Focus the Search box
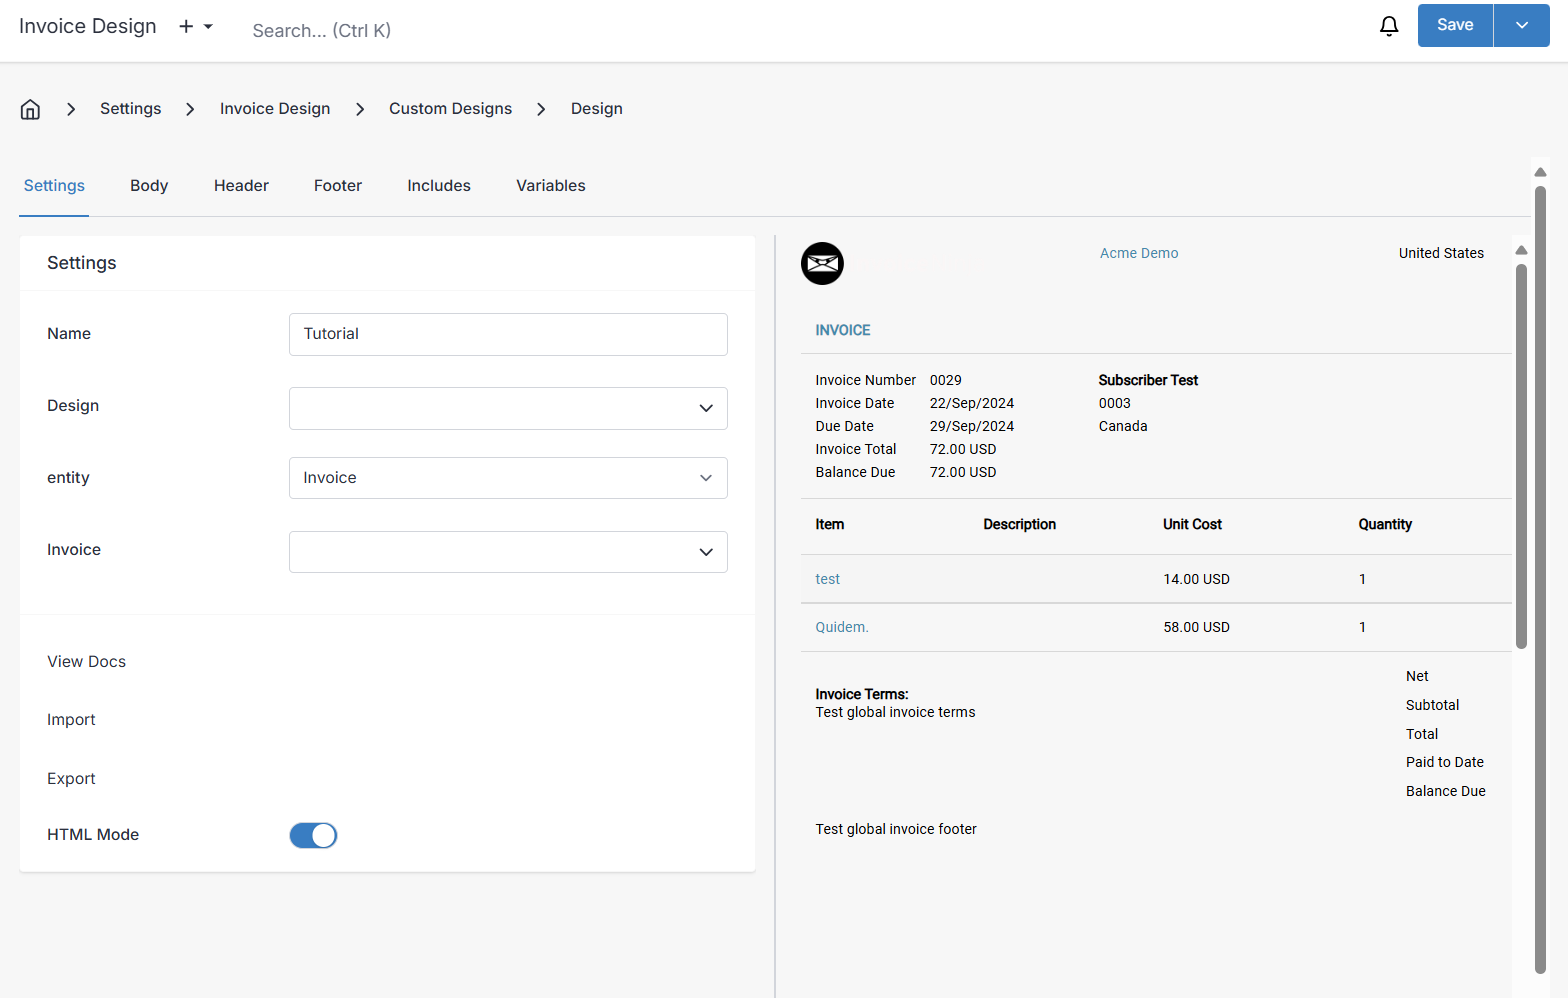The height and width of the screenshot is (998, 1568). pos(322,31)
